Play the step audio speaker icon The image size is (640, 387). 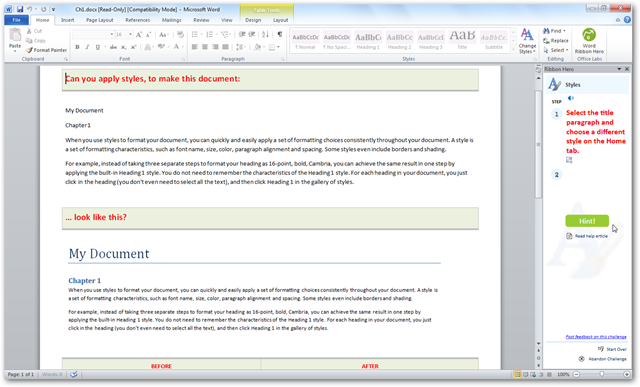click(571, 98)
